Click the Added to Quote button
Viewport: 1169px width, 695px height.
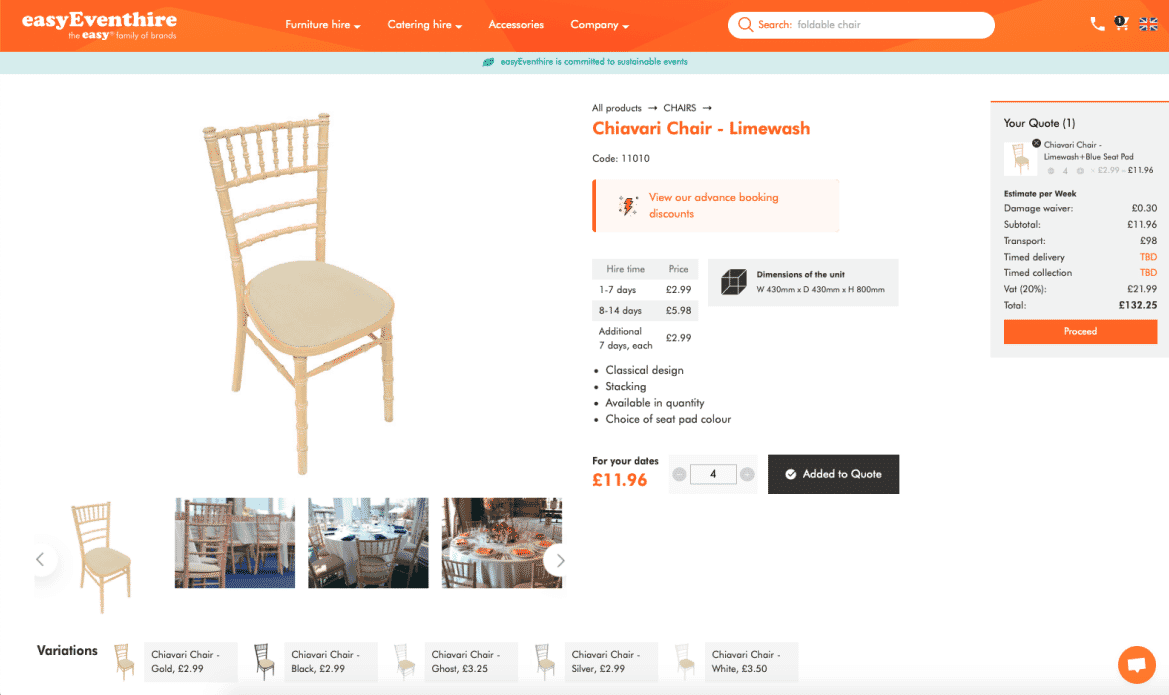[834, 474]
